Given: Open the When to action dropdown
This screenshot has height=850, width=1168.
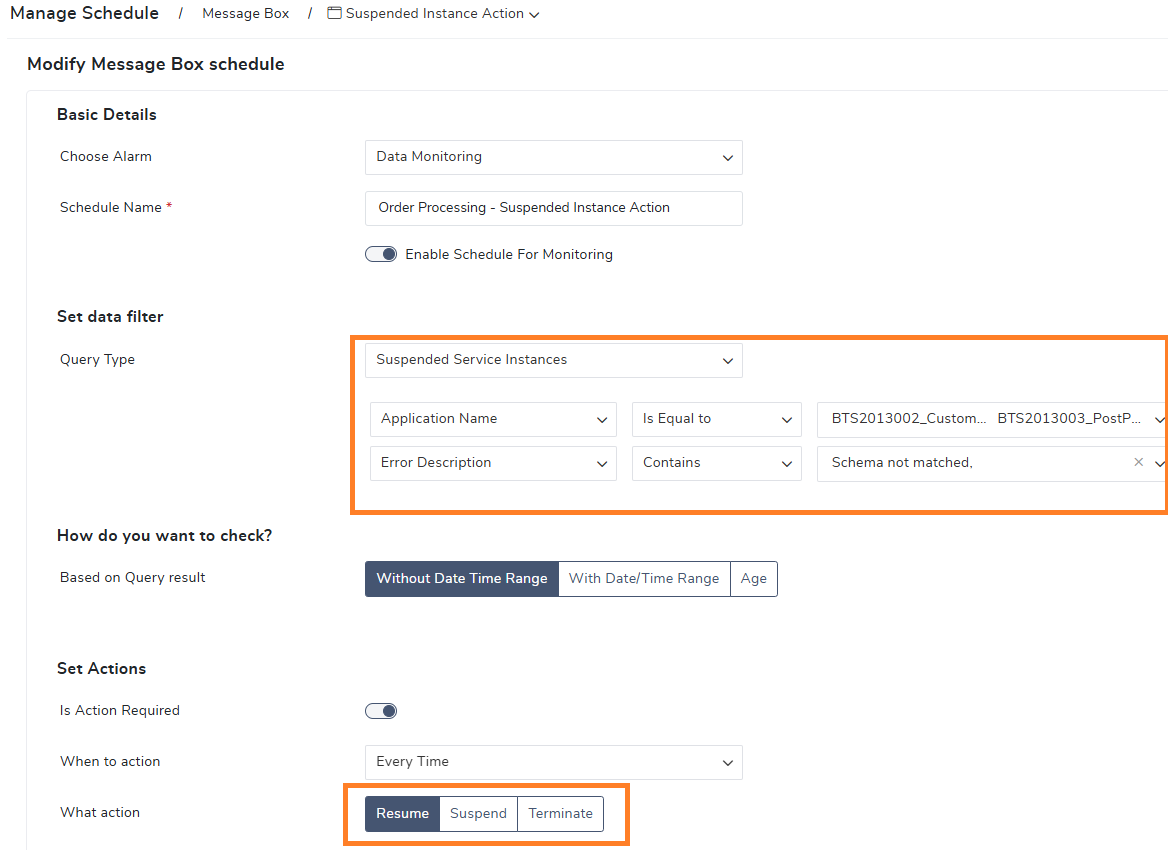Looking at the screenshot, I should (x=553, y=762).
